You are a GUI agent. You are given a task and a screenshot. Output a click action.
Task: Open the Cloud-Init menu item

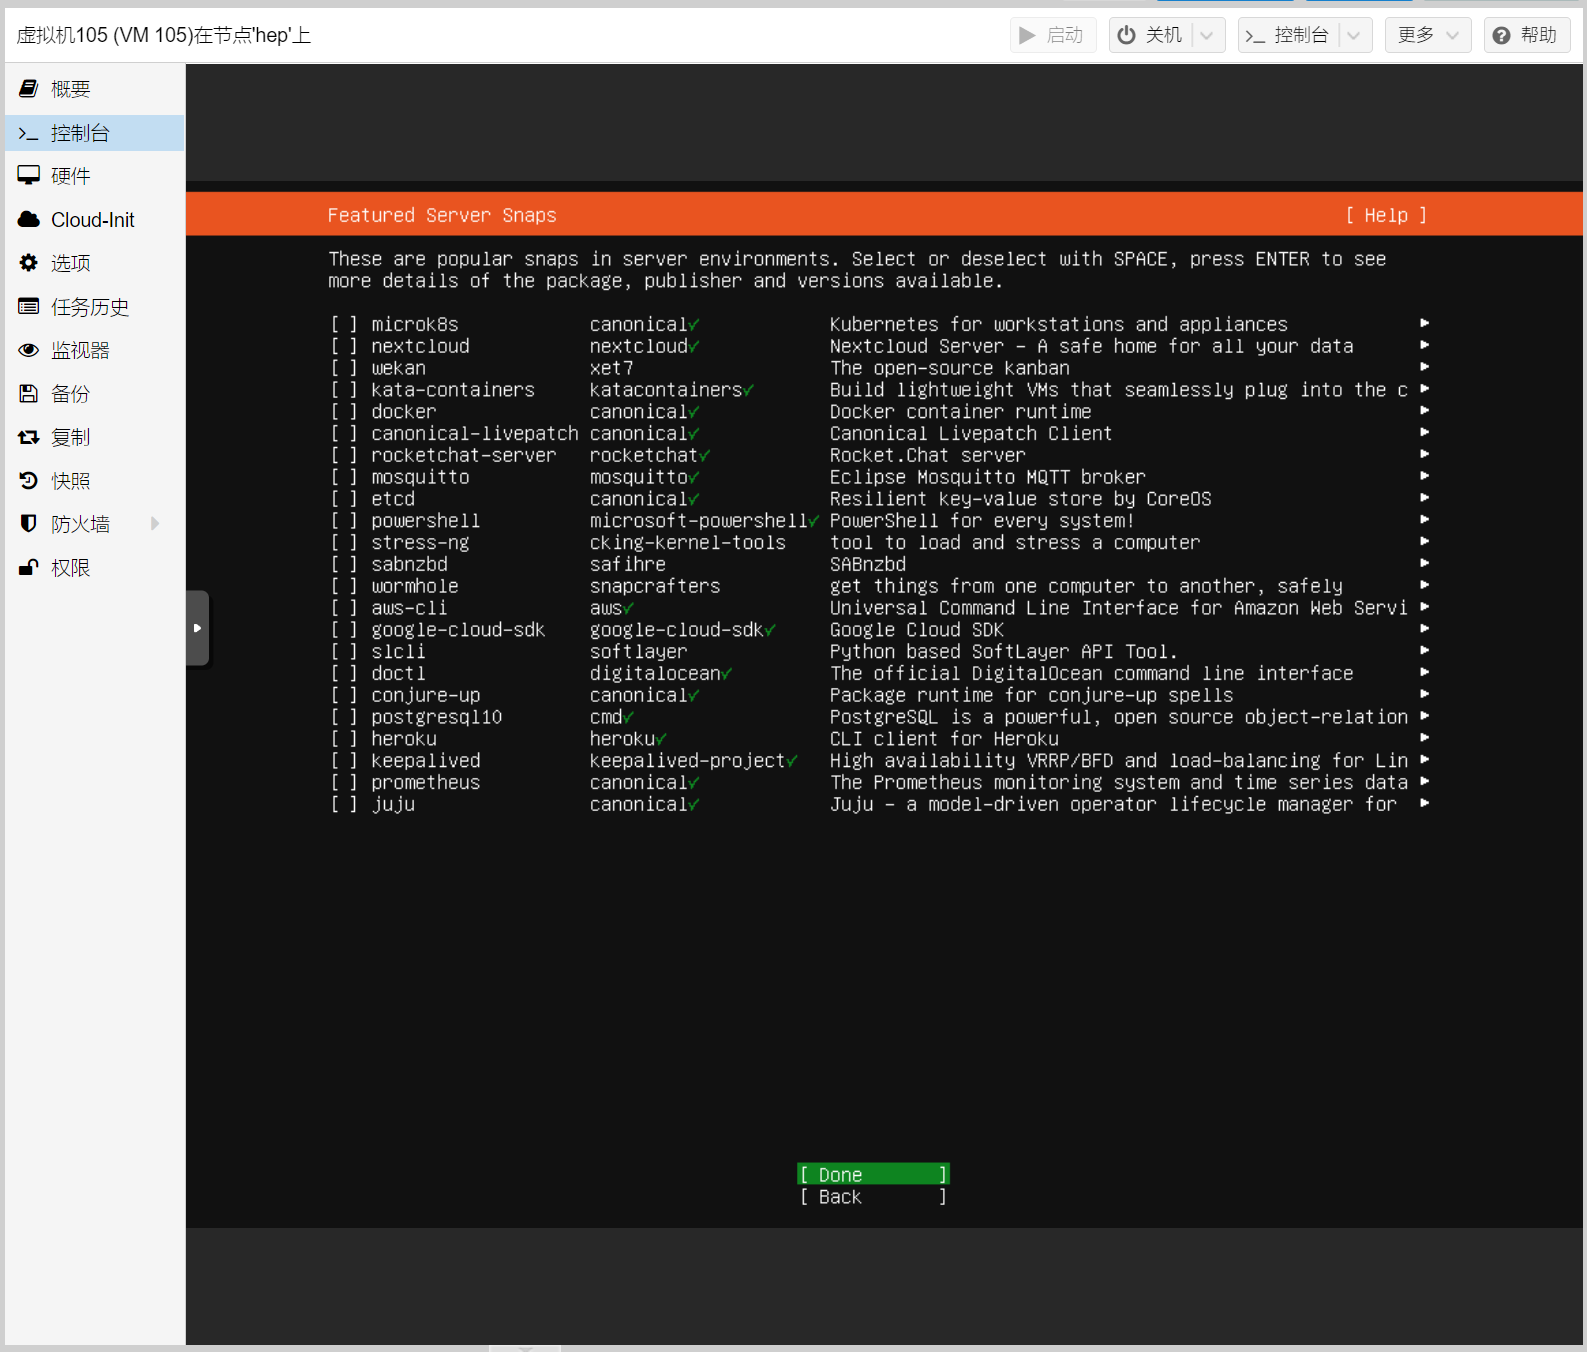point(95,220)
